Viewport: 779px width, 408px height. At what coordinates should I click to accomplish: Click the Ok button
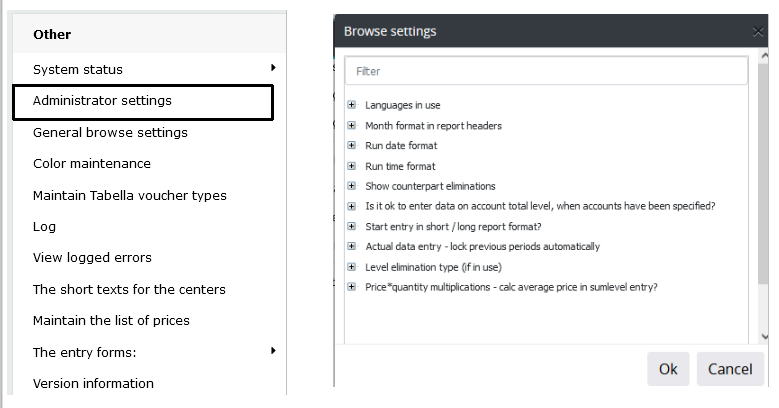668,369
